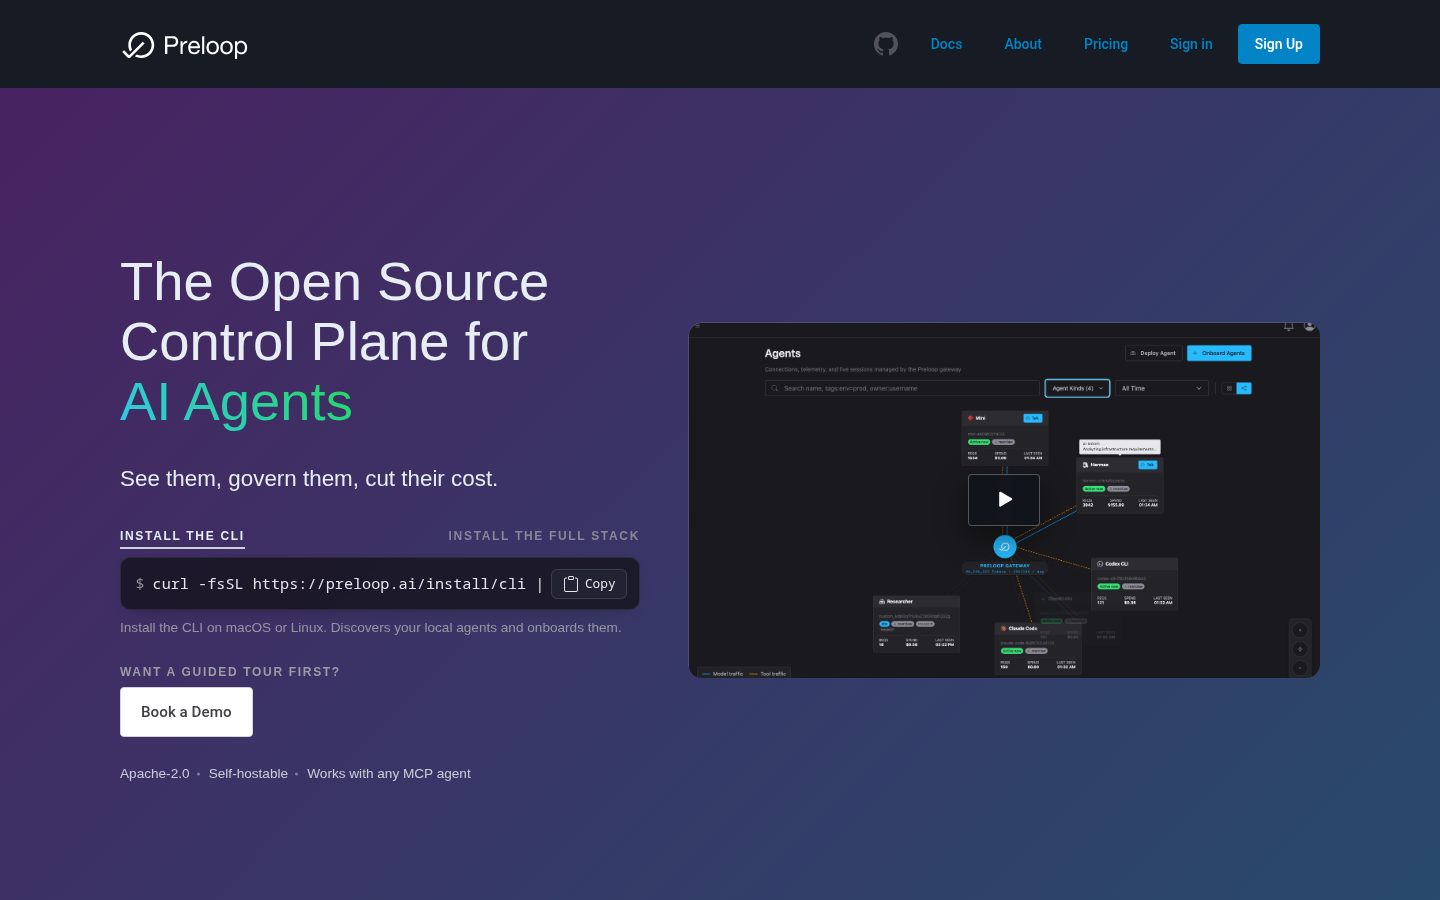Screen dimensions: 1440x900
Task: Click 'WANT A GUIDED TOUR FIRST?' label
Action: coord(230,672)
